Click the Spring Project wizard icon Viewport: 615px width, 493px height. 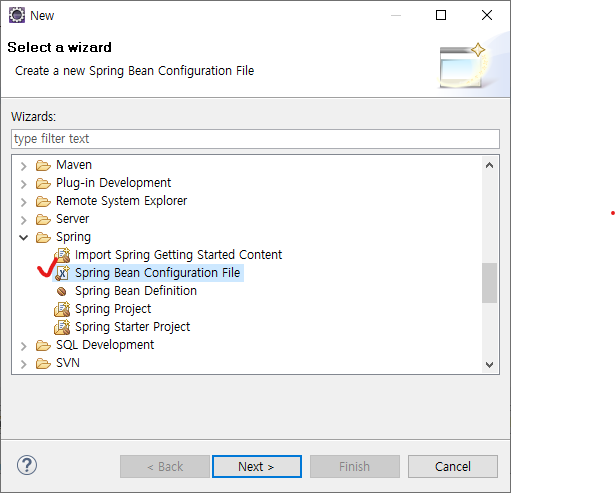click(x=62, y=309)
